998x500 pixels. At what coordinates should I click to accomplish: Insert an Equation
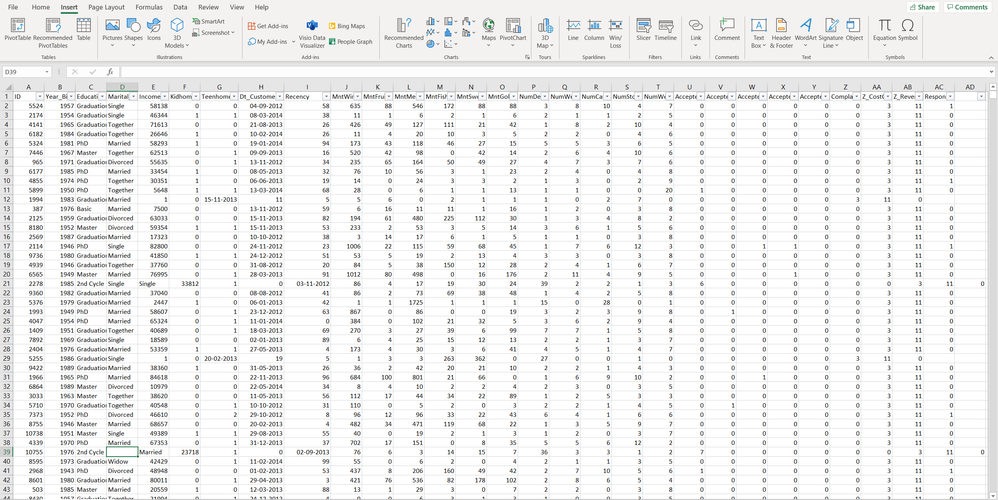click(885, 30)
